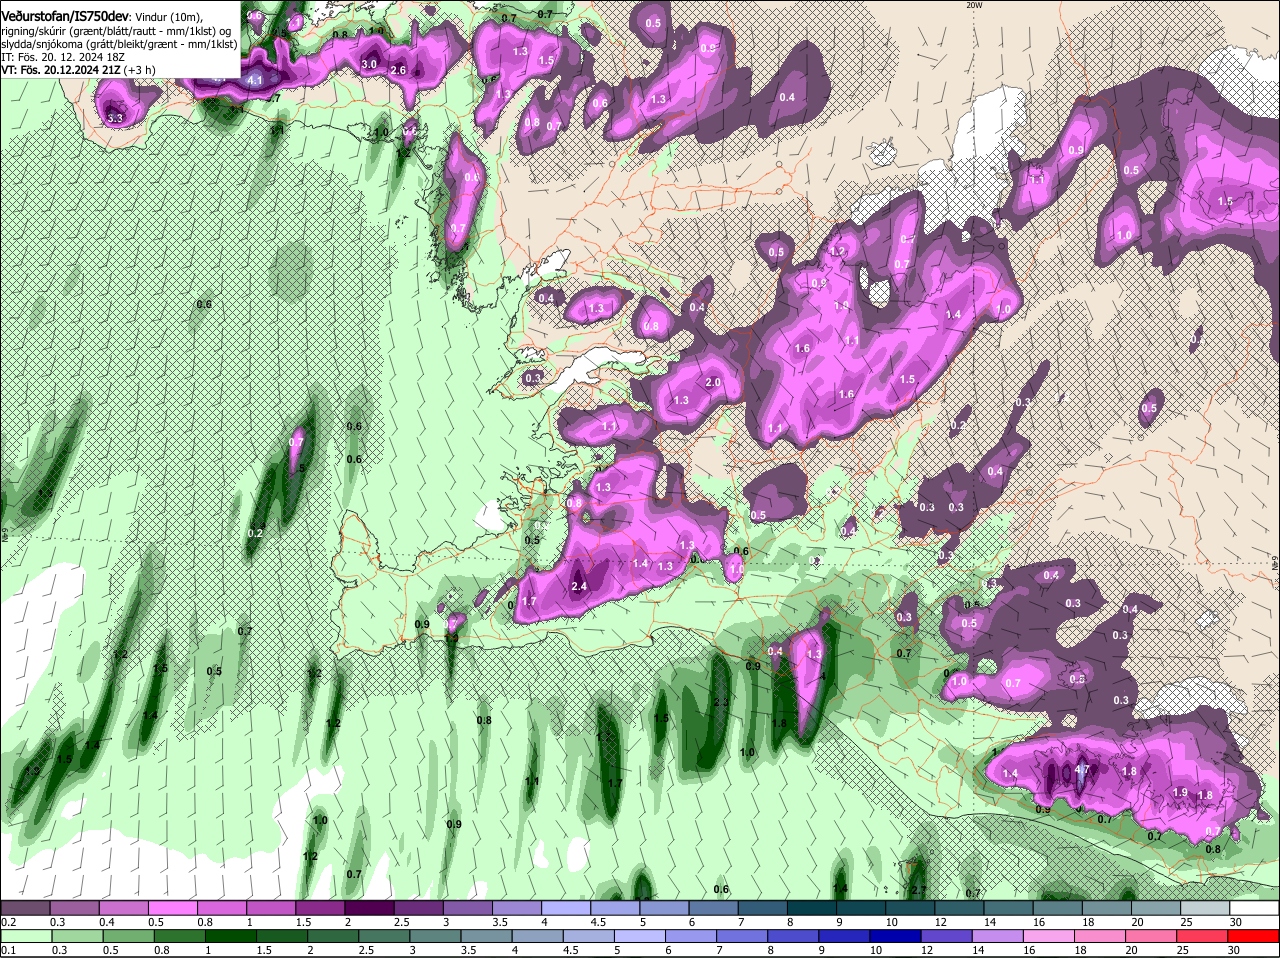Pick the grey-green 3 swatch in lower legend

(435, 936)
